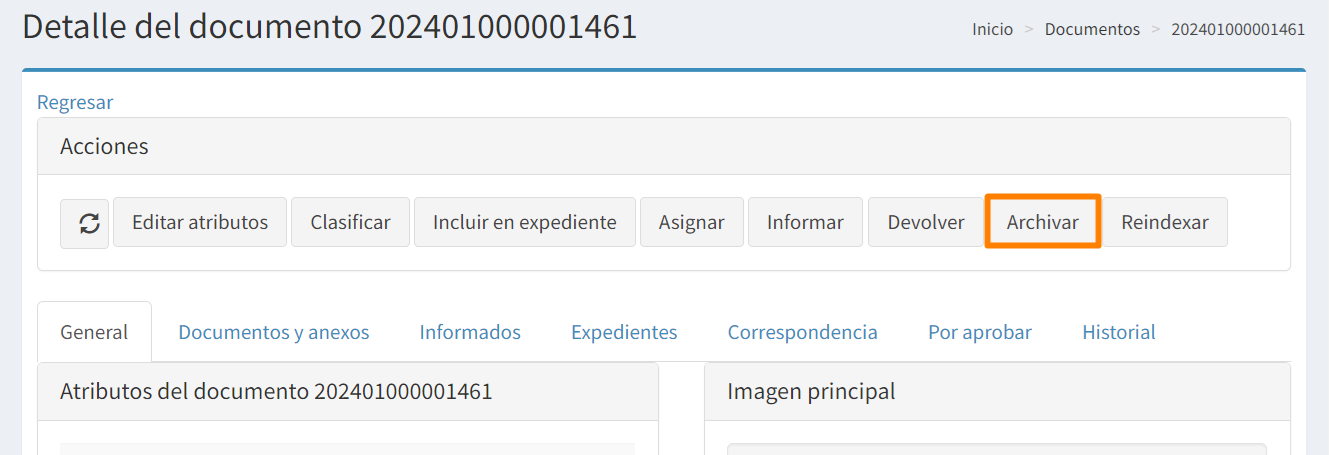The width and height of the screenshot is (1329, 455).
Task: Click the refresh icon button in Acciones
Action: click(85, 222)
